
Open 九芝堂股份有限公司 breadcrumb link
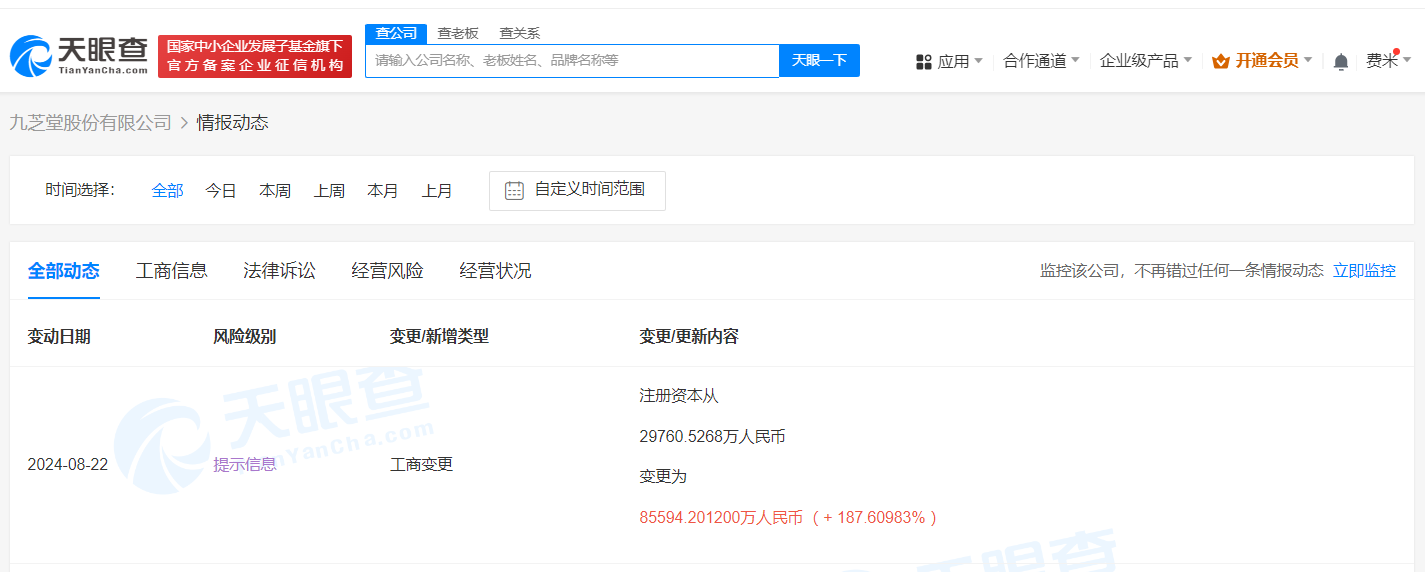[x=91, y=123]
